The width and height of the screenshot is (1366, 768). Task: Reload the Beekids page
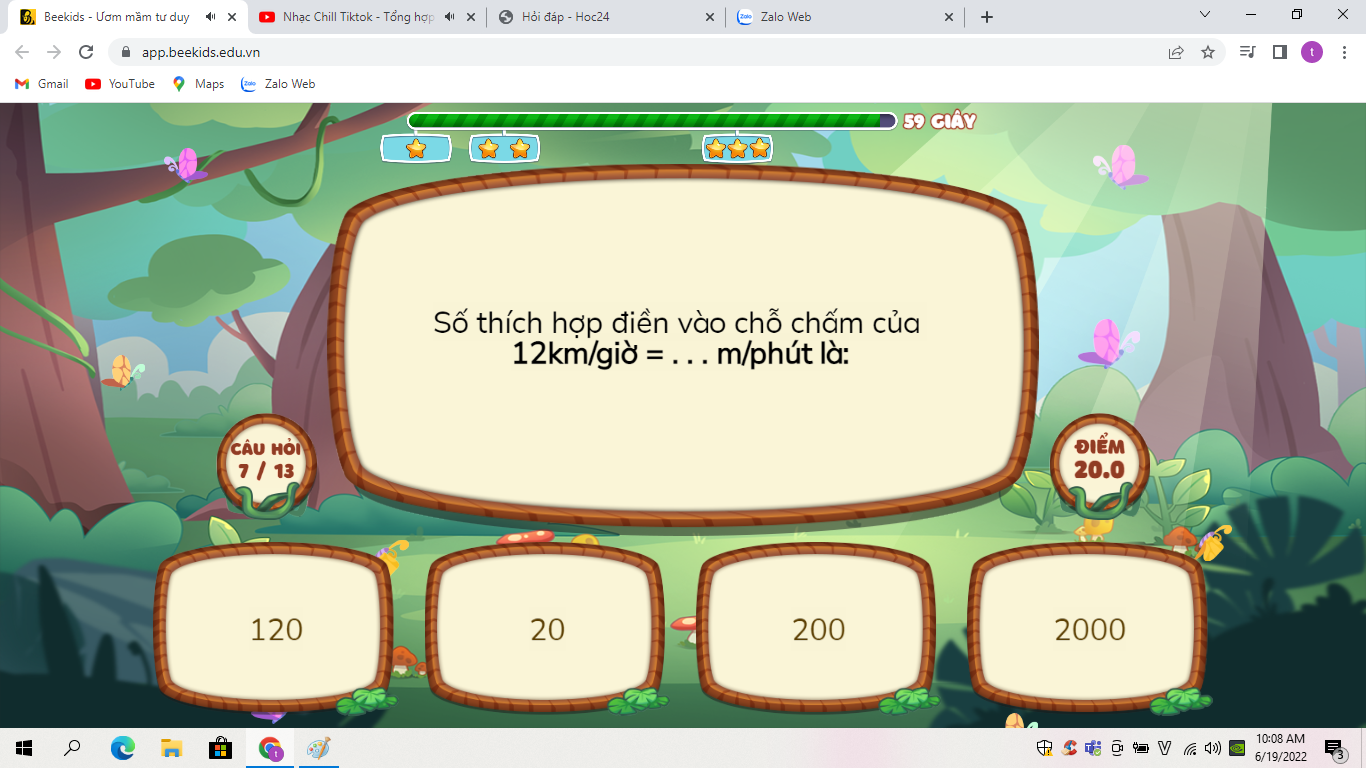[86, 52]
